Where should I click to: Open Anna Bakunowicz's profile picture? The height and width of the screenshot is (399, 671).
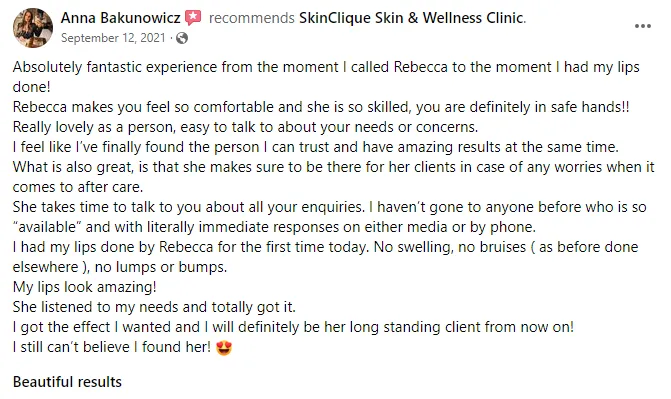pos(33,28)
